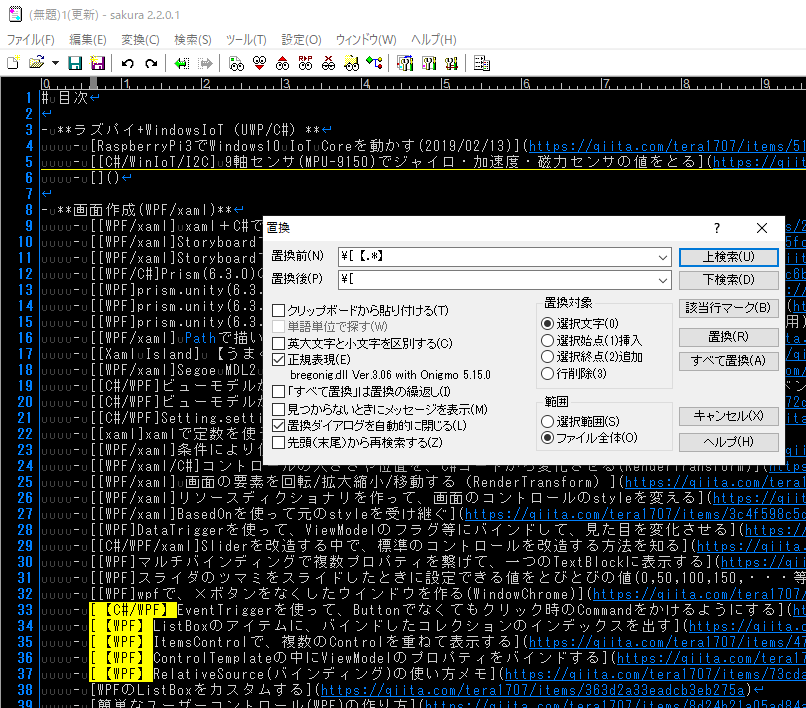Viewport: 806px width, 708px height.
Task: Redo the last undone edit
Action: click(x=151, y=63)
